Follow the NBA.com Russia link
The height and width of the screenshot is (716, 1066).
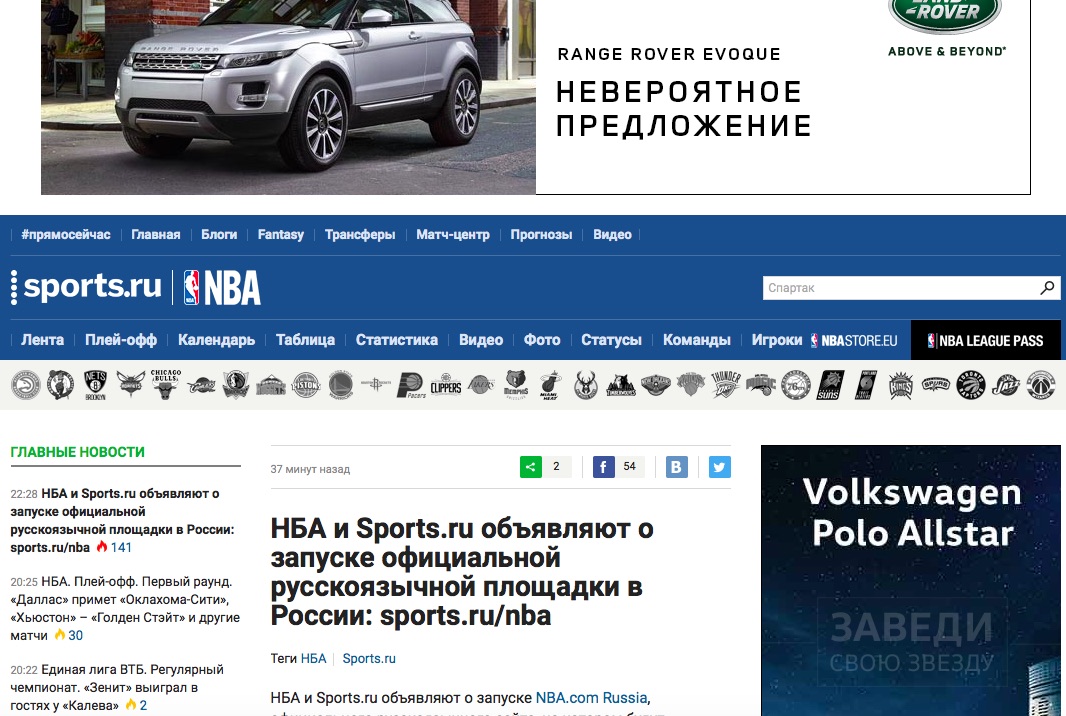point(591,698)
